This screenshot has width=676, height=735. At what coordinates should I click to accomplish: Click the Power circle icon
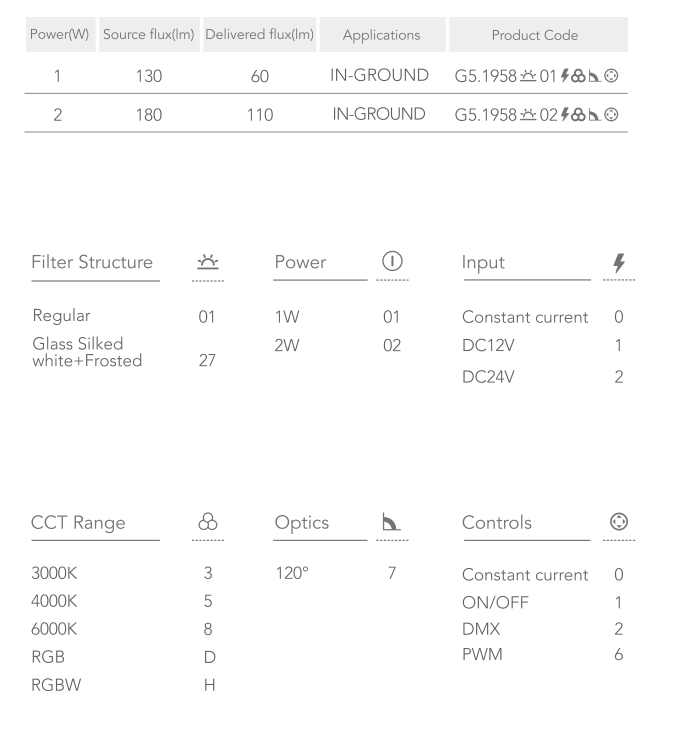(x=391, y=262)
